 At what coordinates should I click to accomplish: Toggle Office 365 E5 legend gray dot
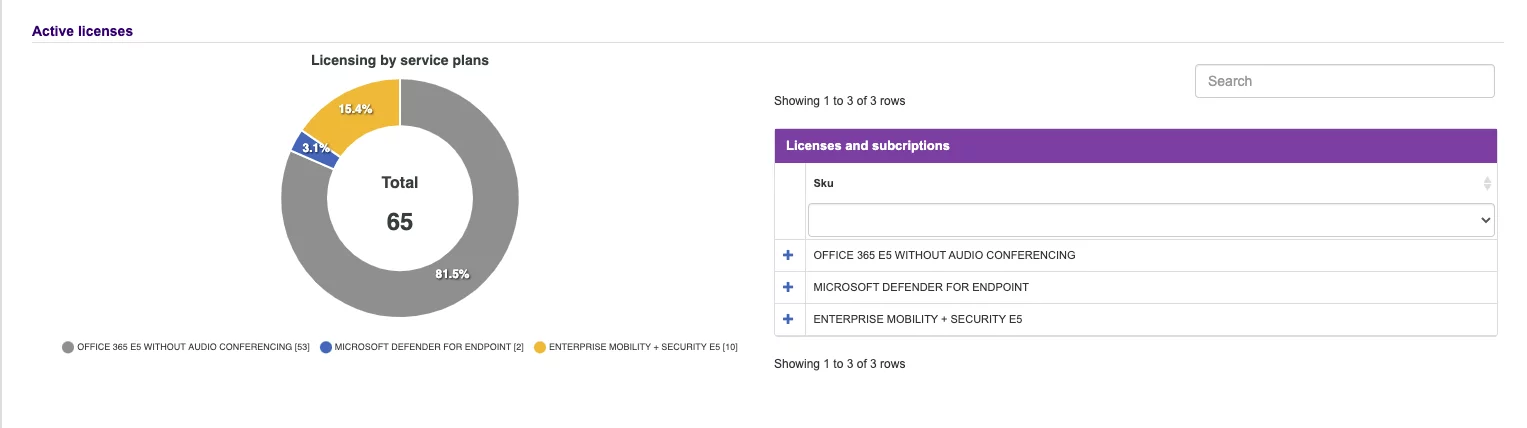[68, 347]
